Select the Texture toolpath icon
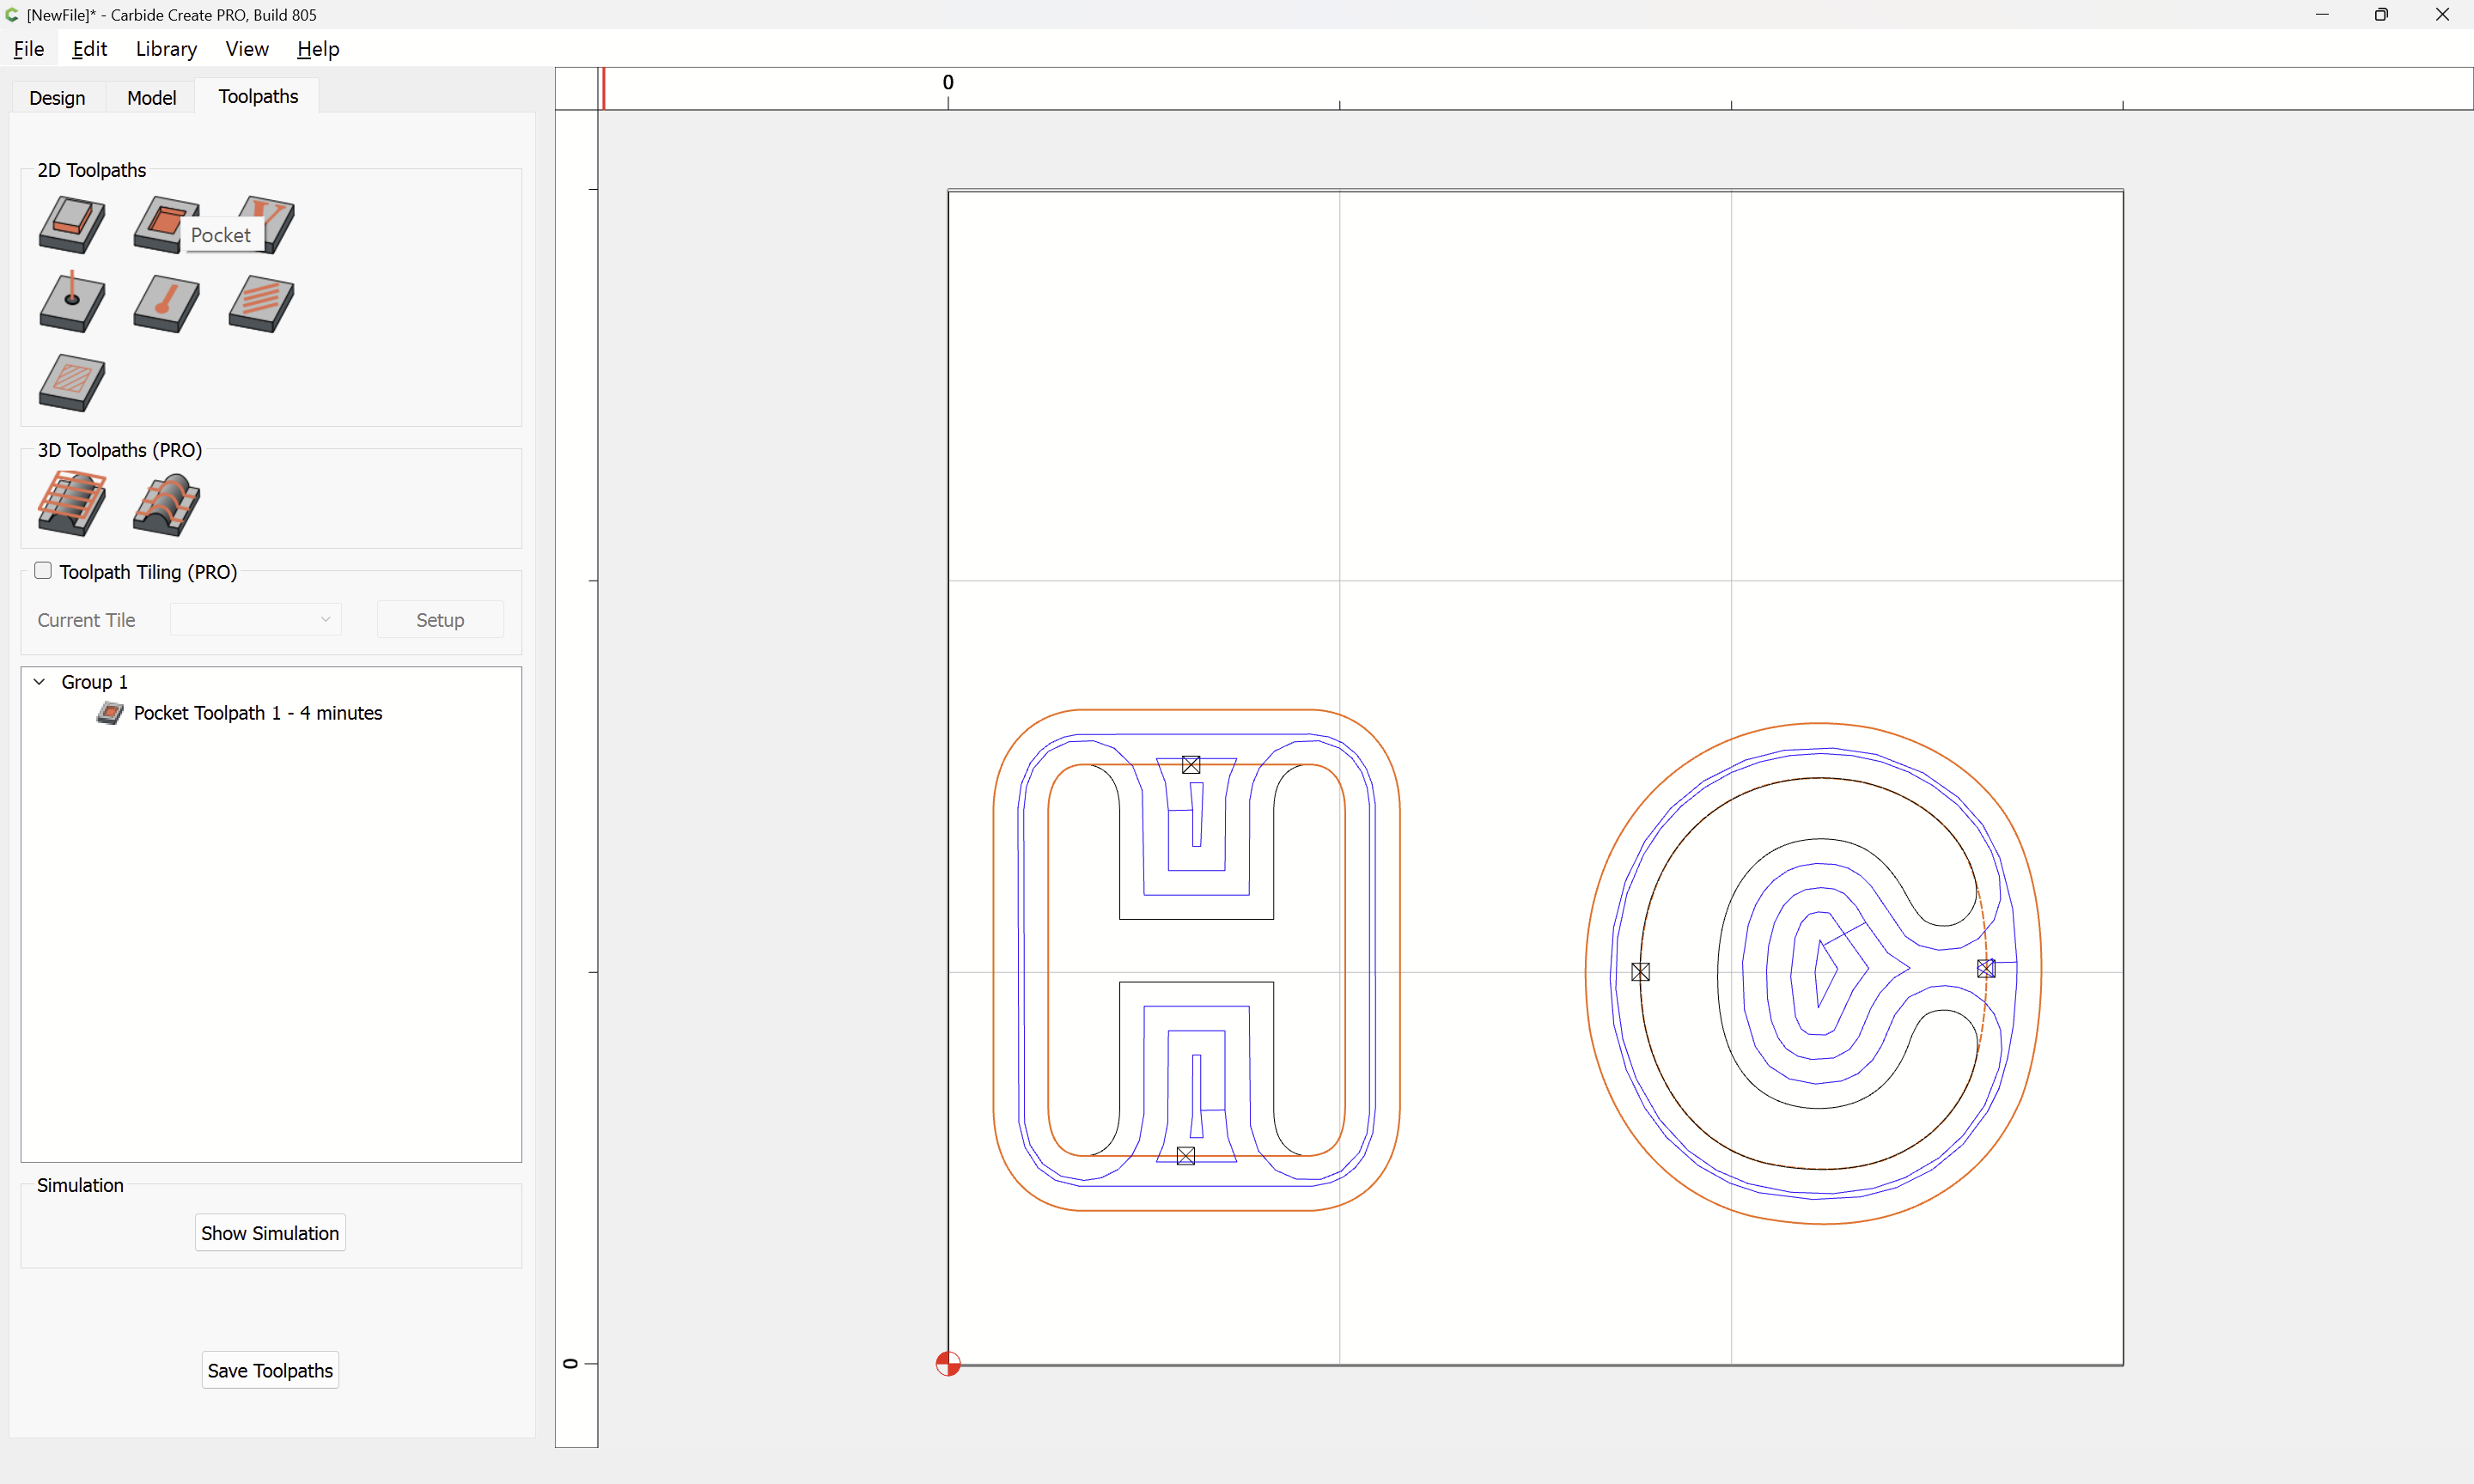Screen dimensions: 2474x1484 point(261,303)
